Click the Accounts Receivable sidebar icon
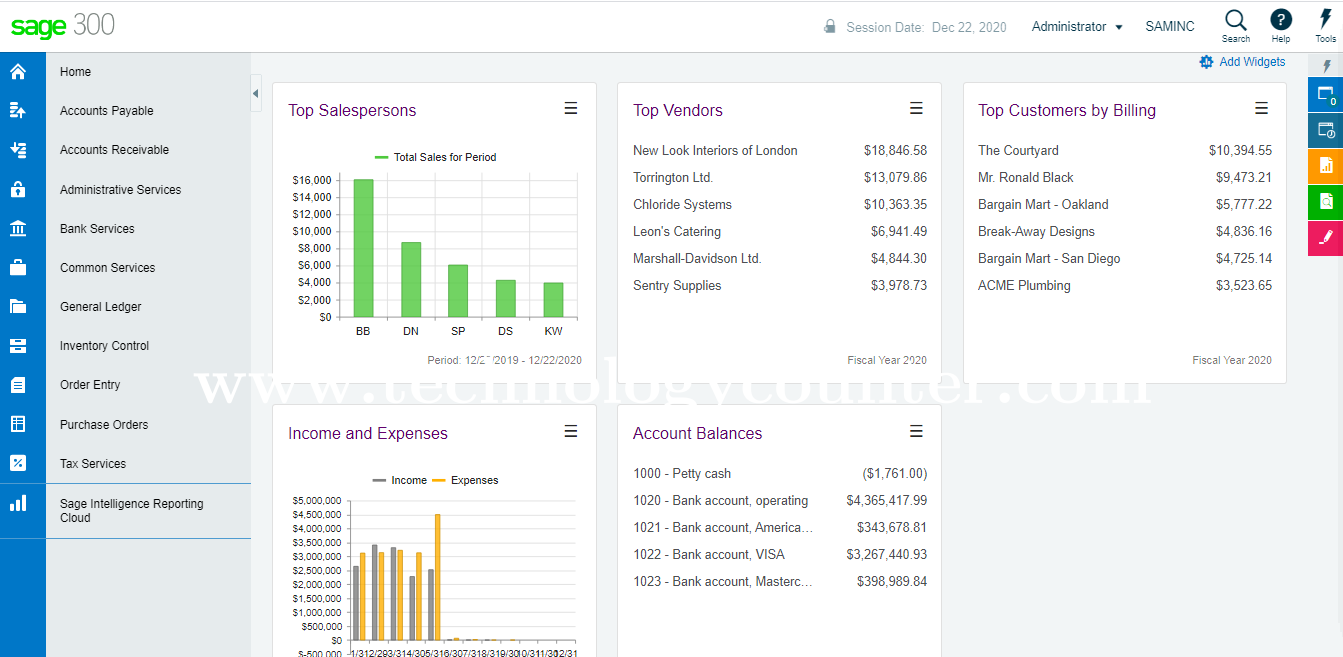The width and height of the screenshot is (1343, 657). (18, 150)
